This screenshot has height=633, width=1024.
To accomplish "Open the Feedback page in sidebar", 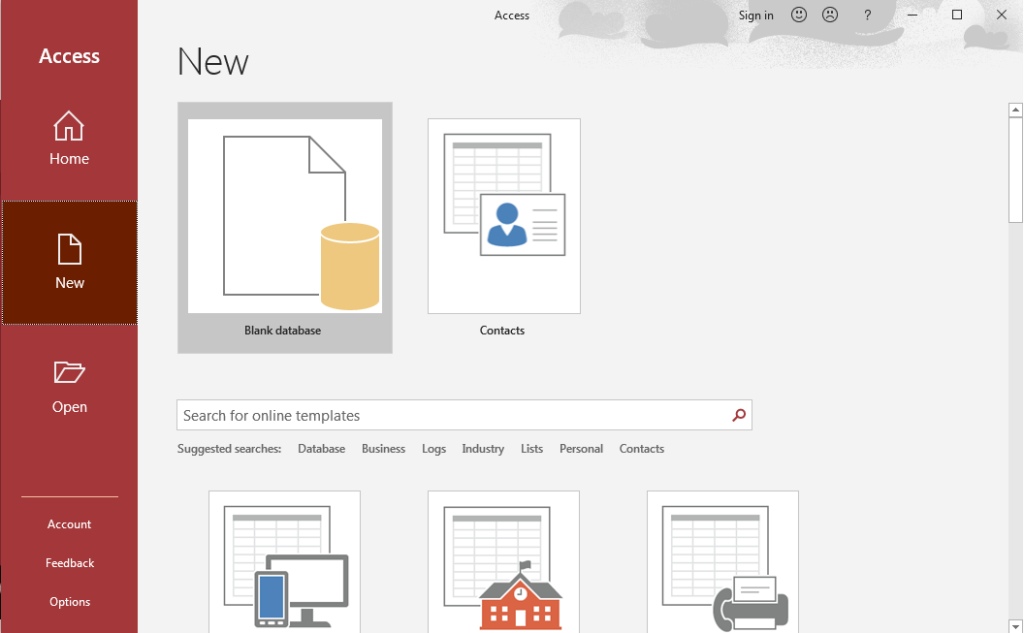I will click(x=69, y=563).
